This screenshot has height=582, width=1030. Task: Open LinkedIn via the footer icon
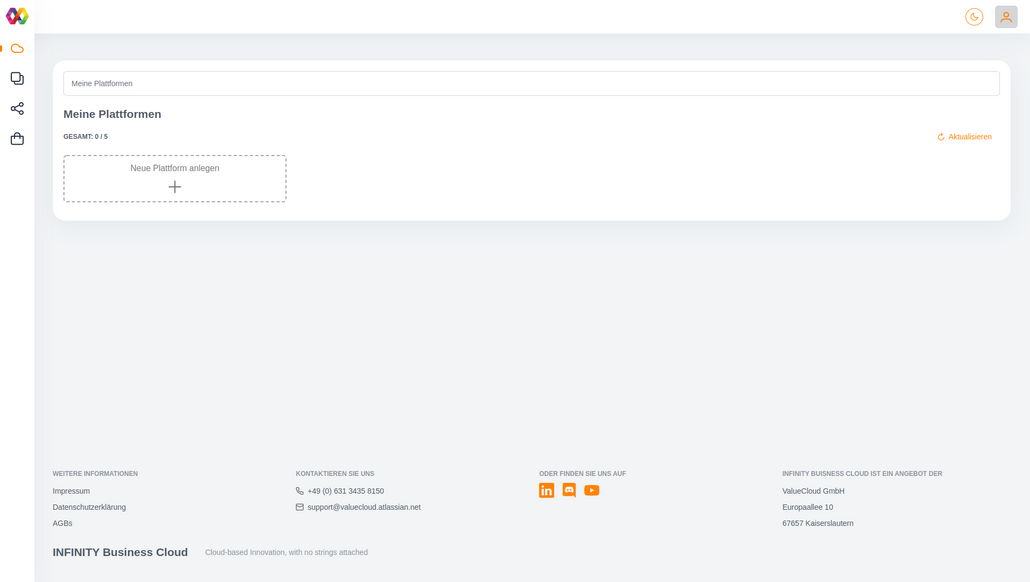click(546, 490)
